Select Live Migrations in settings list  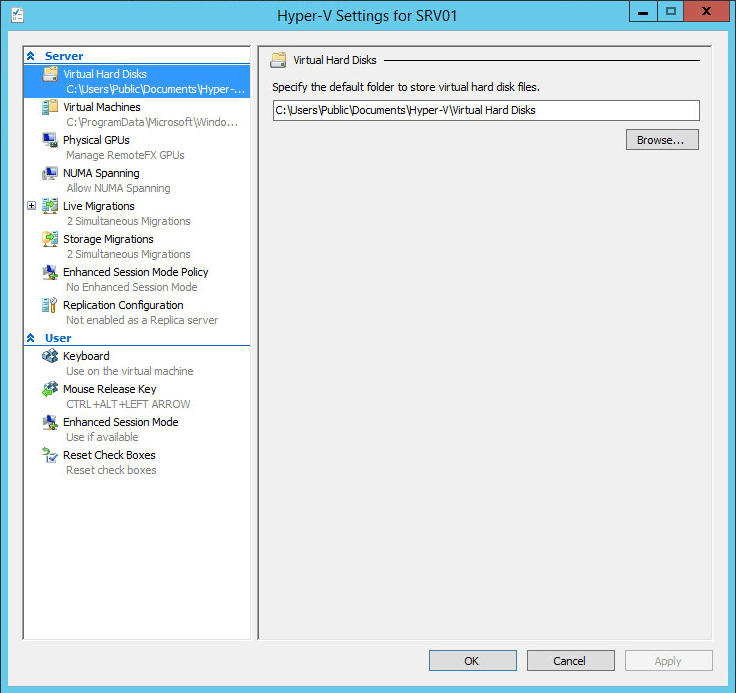(x=98, y=206)
